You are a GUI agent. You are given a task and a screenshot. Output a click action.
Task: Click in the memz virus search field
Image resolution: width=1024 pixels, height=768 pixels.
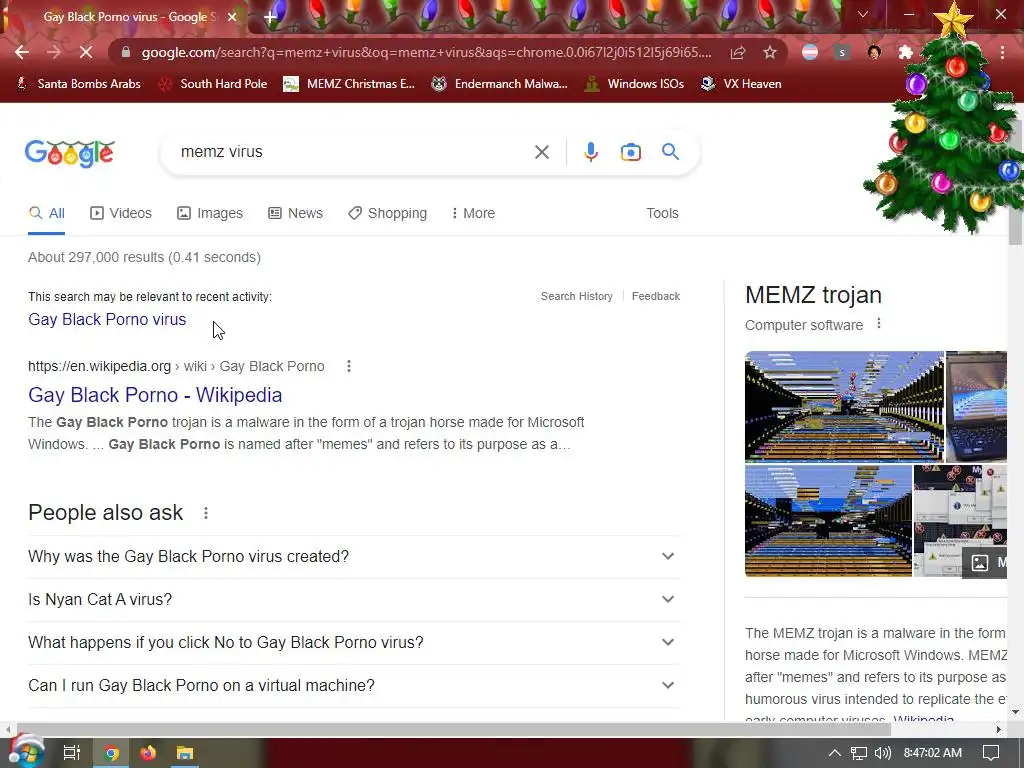(353, 152)
